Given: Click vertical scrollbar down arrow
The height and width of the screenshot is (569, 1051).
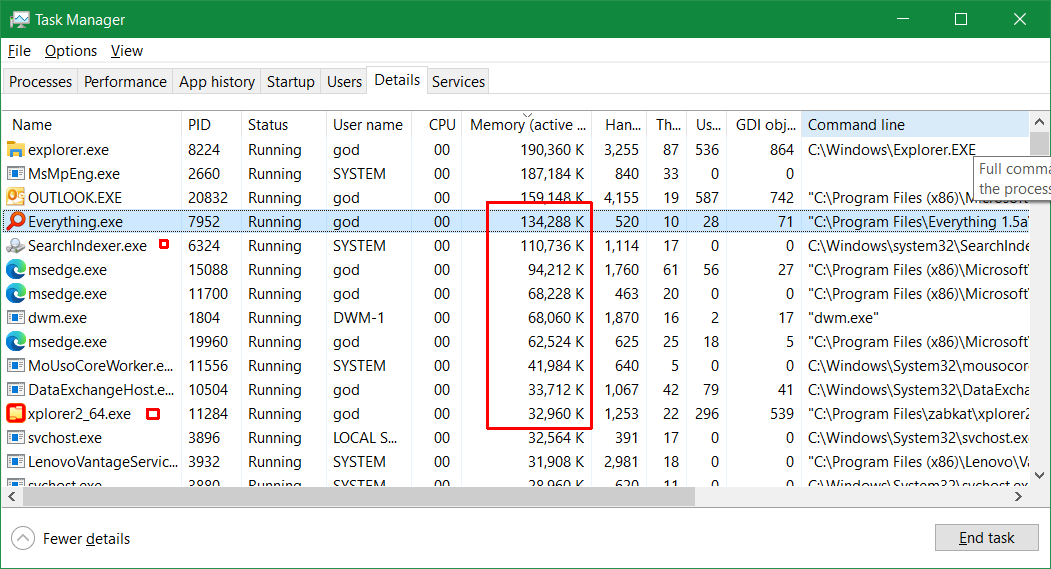Looking at the screenshot, I should 1039,475.
